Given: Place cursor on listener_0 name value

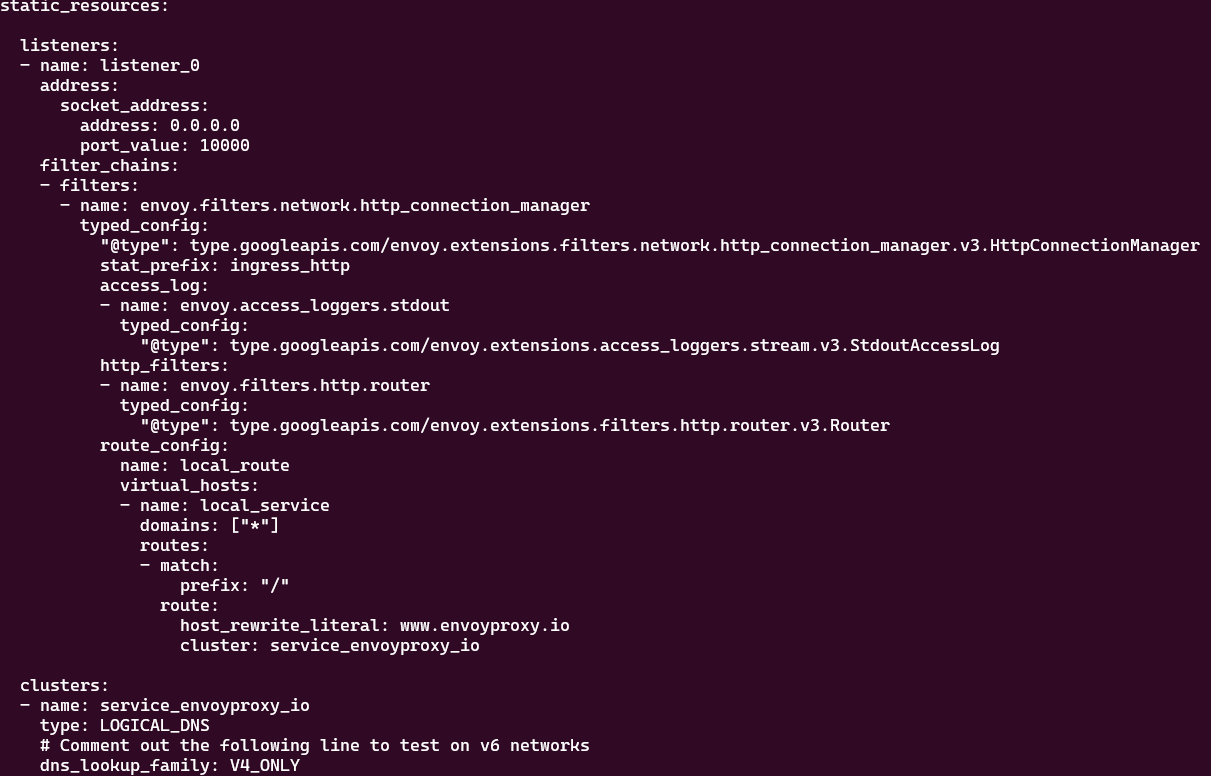Looking at the screenshot, I should [x=150, y=65].
